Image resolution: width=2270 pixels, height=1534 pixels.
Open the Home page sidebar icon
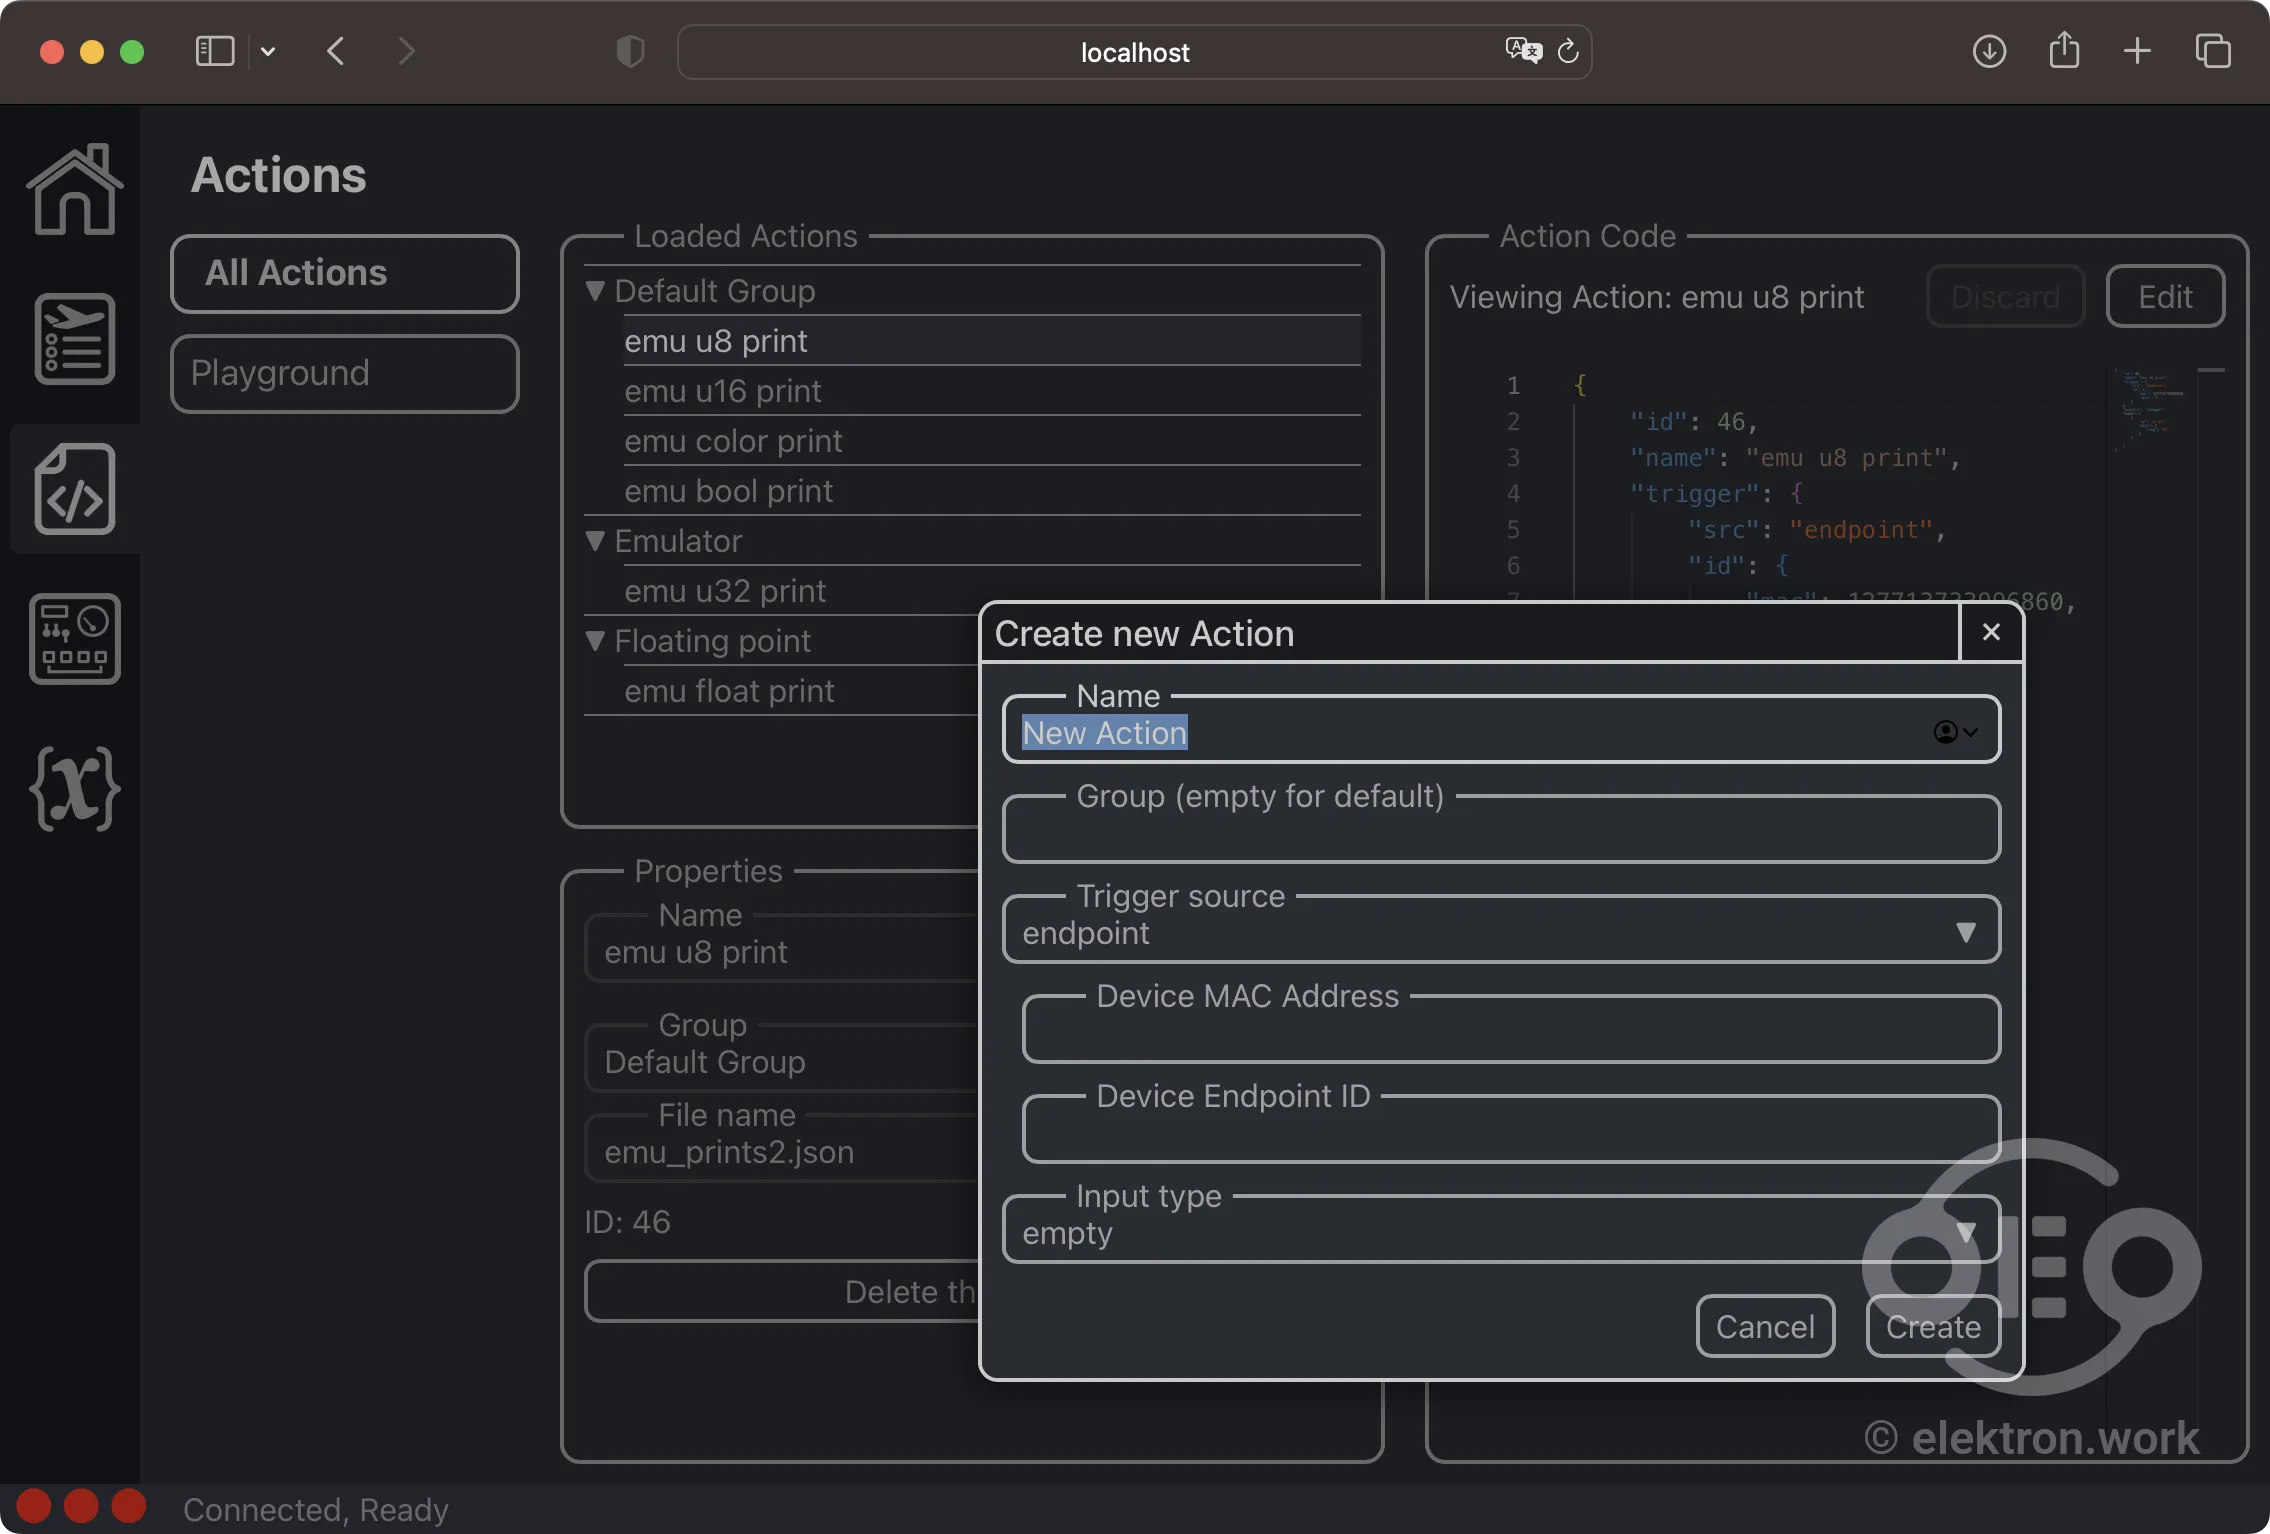click(x=75, y=188)
